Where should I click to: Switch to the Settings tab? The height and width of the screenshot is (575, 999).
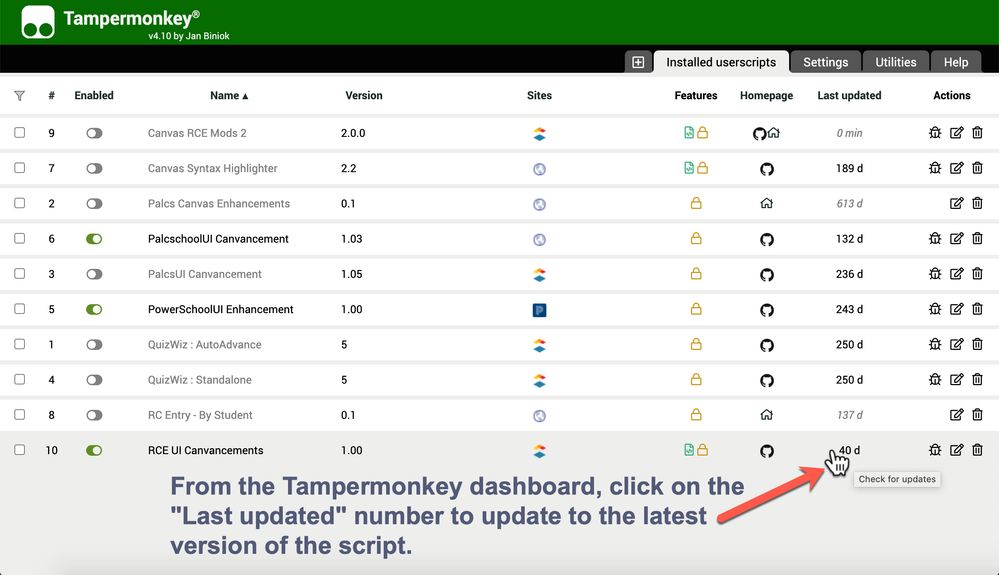click(x=825, y=62)
